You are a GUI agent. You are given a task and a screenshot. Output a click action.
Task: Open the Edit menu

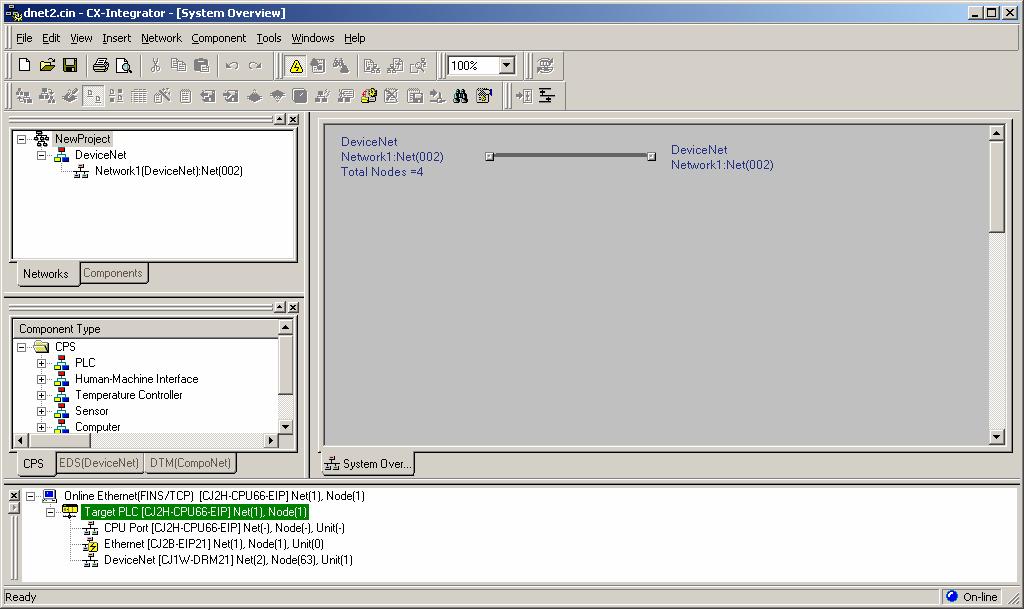pyautogui.click(x=51, y=39)
